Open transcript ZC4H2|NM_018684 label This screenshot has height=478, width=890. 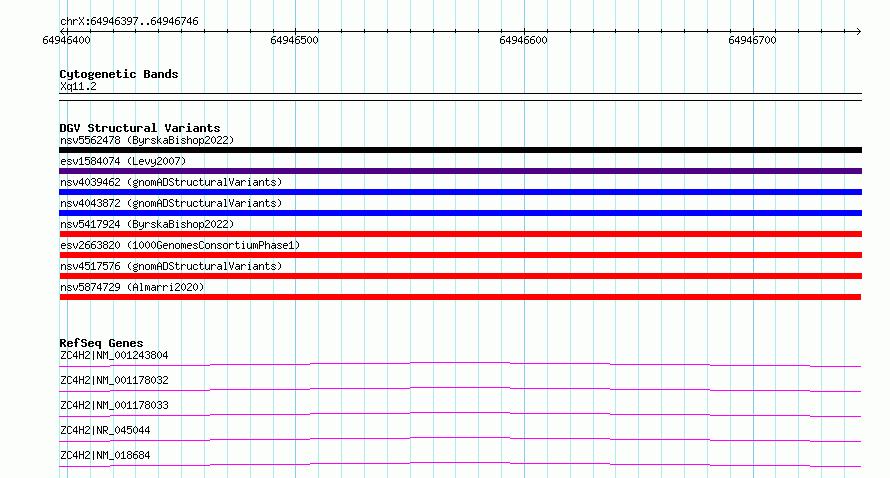[105, 455]
